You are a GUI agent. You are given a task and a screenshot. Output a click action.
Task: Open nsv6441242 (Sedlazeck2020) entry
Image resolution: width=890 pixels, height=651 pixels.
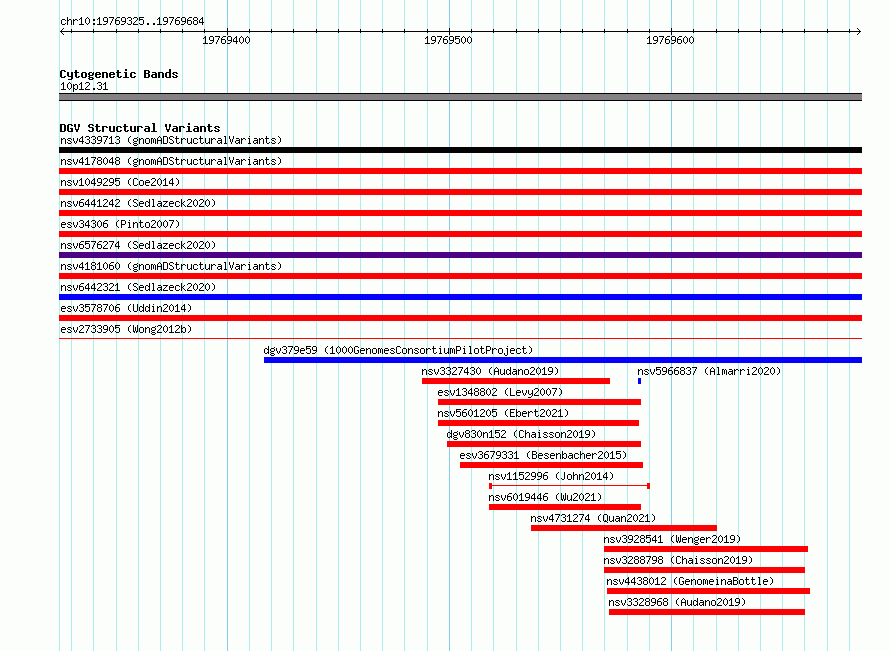click(x=138, y=203)
